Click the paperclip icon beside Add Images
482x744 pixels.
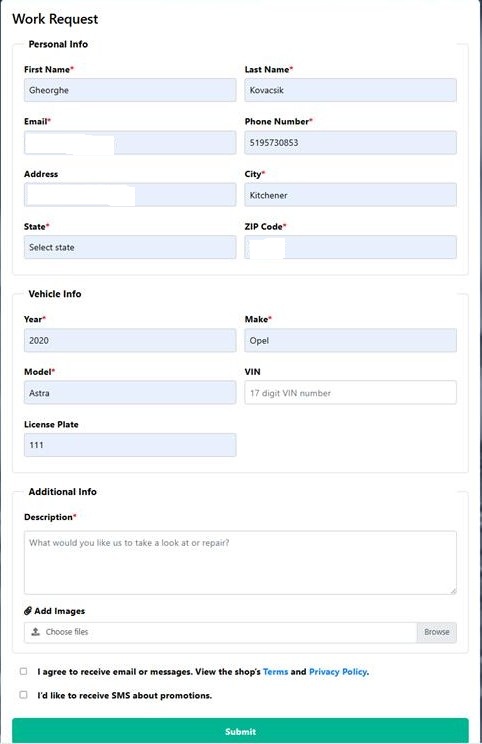(x=28, y=611)
